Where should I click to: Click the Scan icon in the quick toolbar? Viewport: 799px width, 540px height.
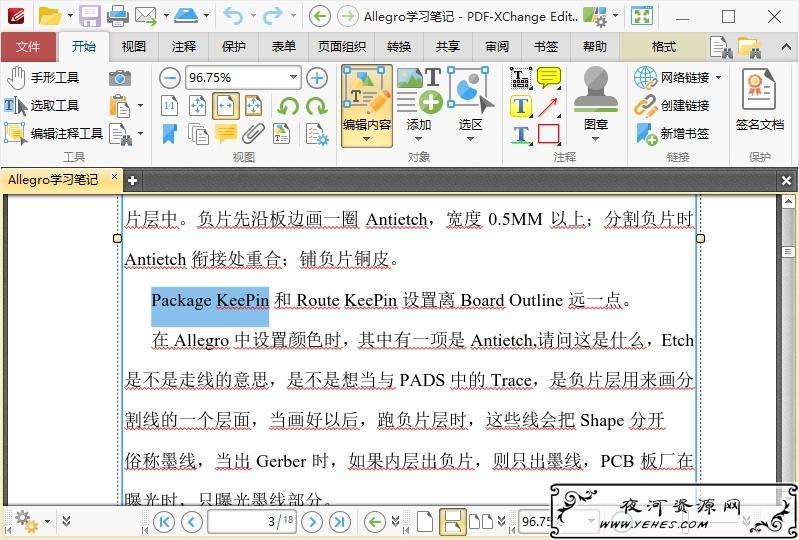tap(186, 16)
